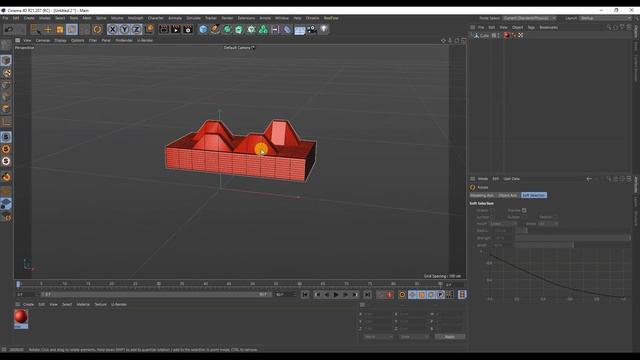Screen dimensions: 640x360
Task: Toggle the Y axis lock
Action: [124, 29]
